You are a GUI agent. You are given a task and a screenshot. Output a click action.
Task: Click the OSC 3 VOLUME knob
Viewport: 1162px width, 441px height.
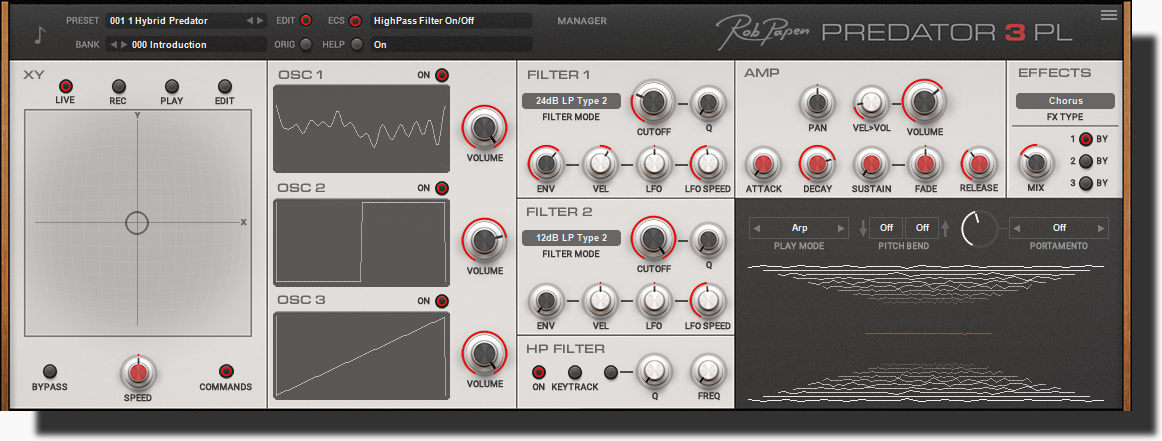484,354
